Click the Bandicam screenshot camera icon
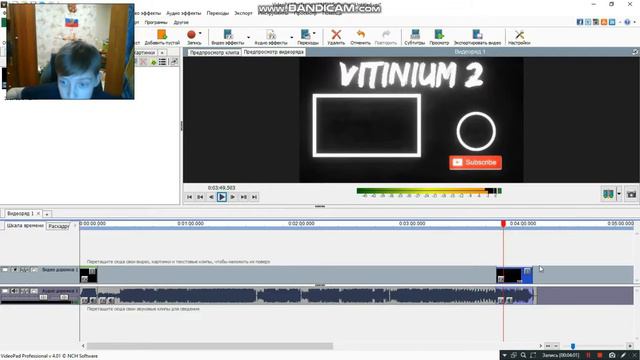The height and width of the screenshot is (360, 640). click(x=612, y=356)
